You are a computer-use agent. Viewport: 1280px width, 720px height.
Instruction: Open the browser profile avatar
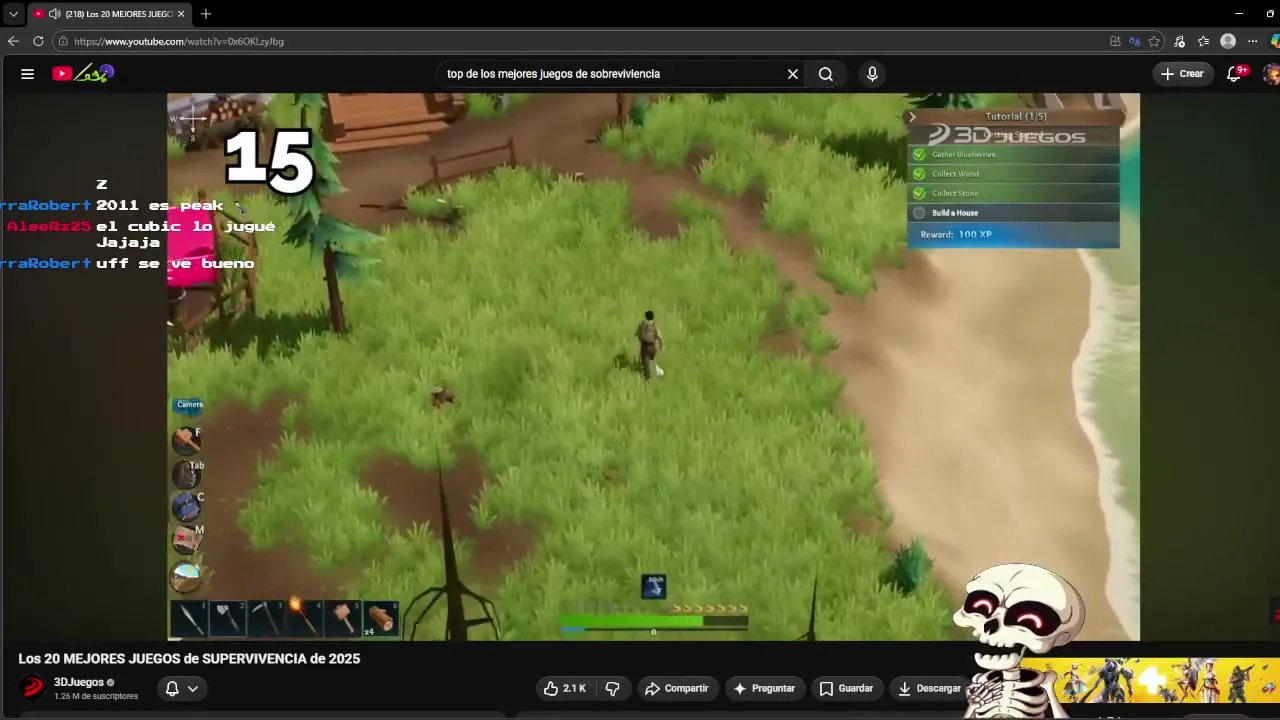[1228, 41]
